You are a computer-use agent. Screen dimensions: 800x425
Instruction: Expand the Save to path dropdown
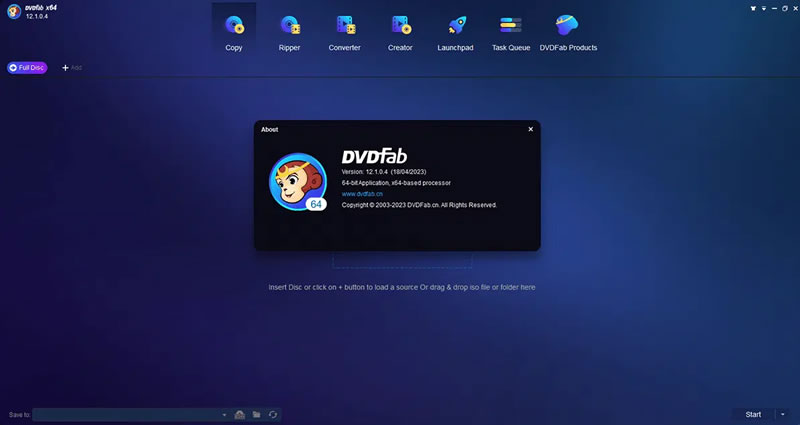click(x=224, y=415)
